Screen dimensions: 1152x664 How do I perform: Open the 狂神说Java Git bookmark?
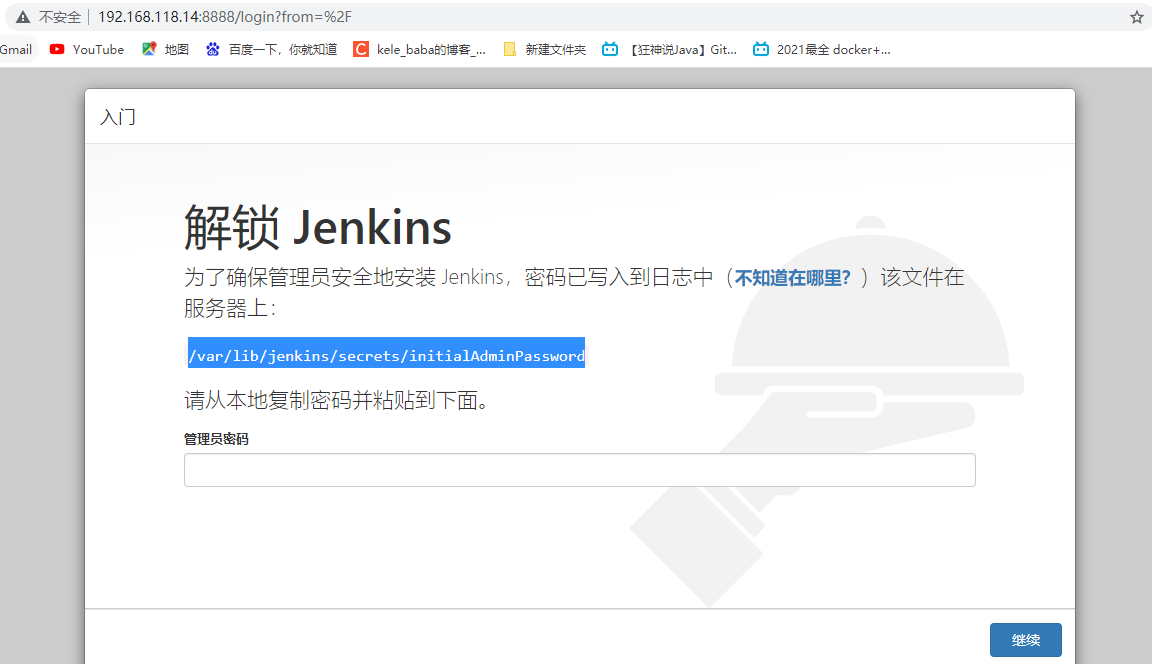click(669, 49)
